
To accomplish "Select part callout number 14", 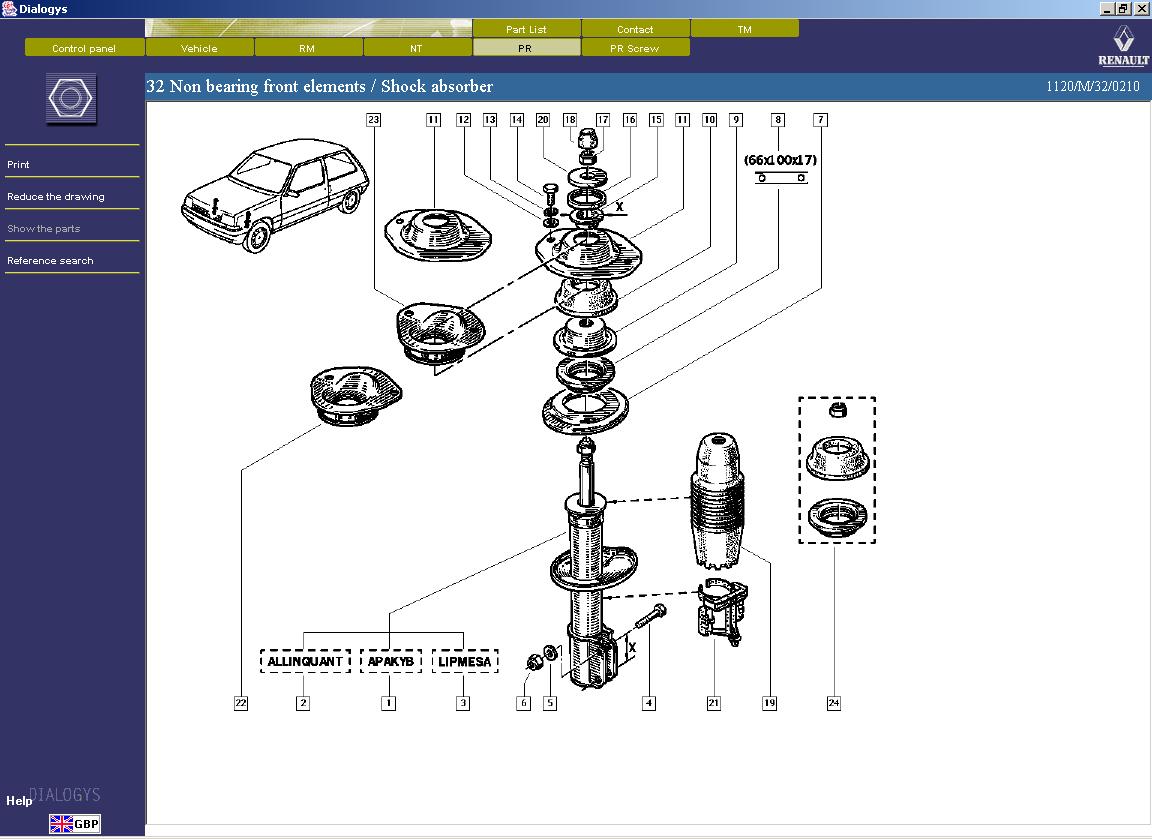I will (x=517, y=120).
